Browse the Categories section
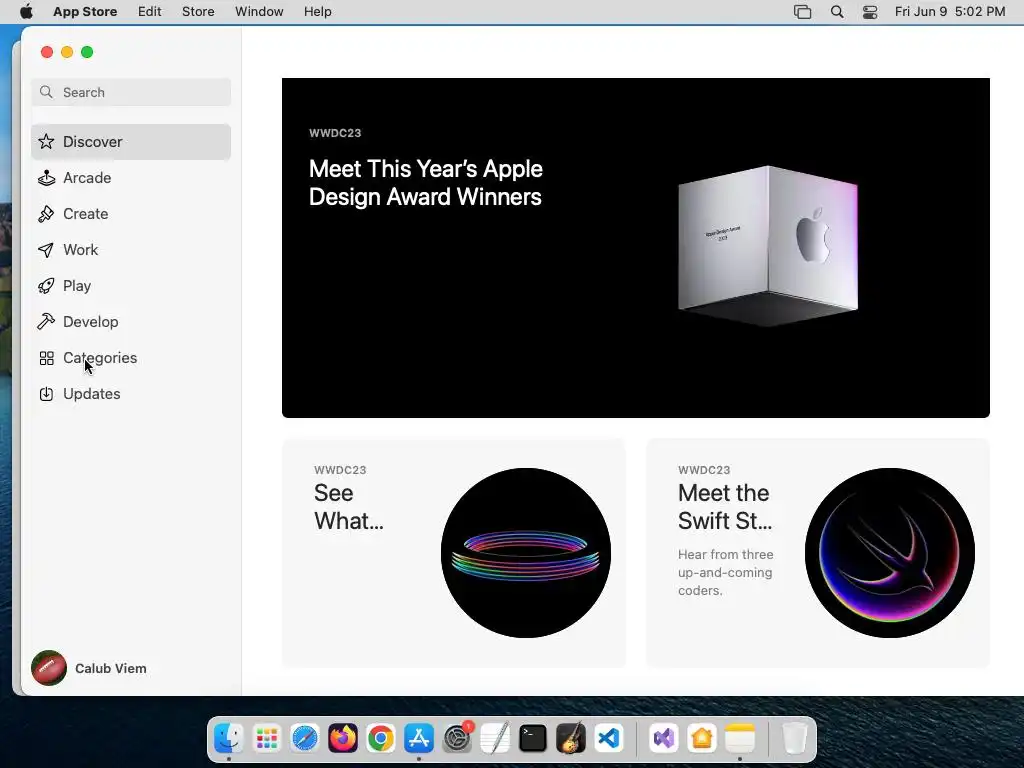 click(131, 358)
